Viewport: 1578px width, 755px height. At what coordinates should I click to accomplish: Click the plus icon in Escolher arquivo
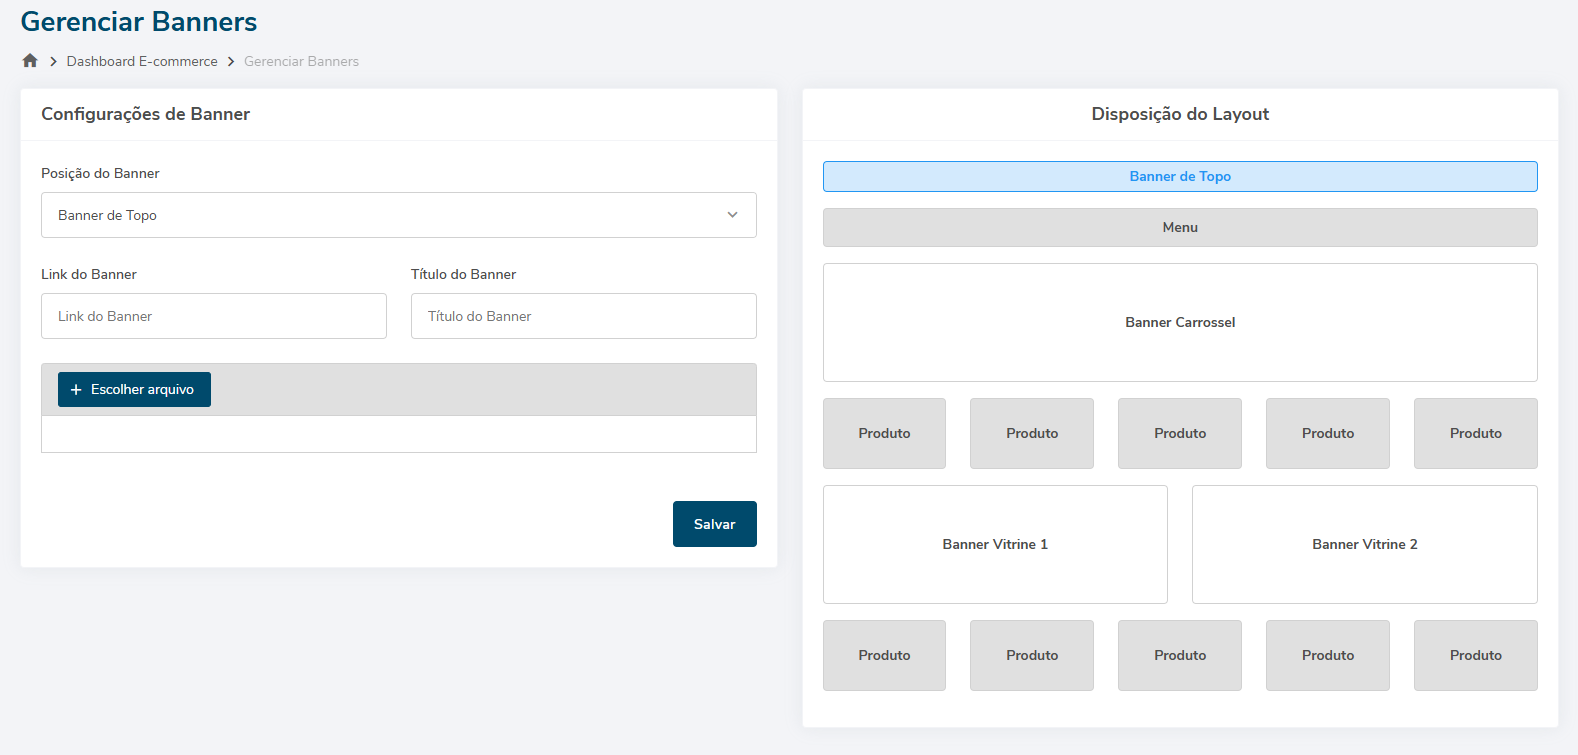click(76, 390)
